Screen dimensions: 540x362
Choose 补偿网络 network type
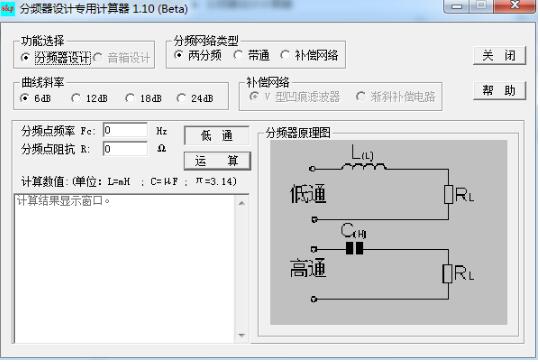(309, 55)
